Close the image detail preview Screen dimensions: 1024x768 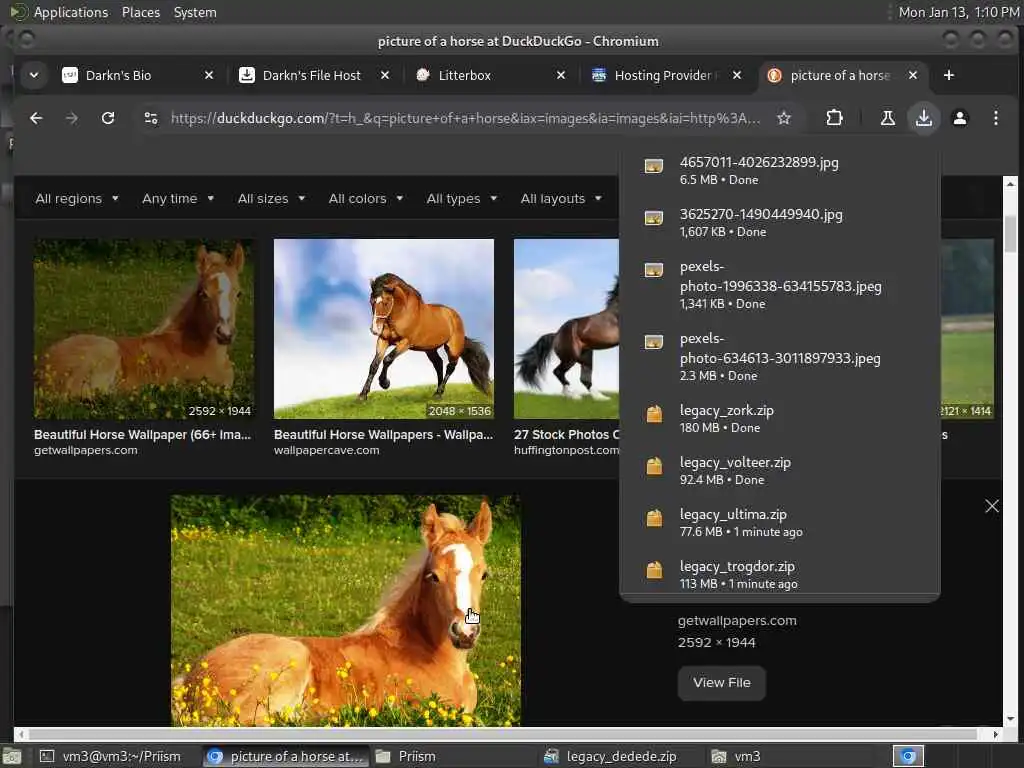pos(991,506)
